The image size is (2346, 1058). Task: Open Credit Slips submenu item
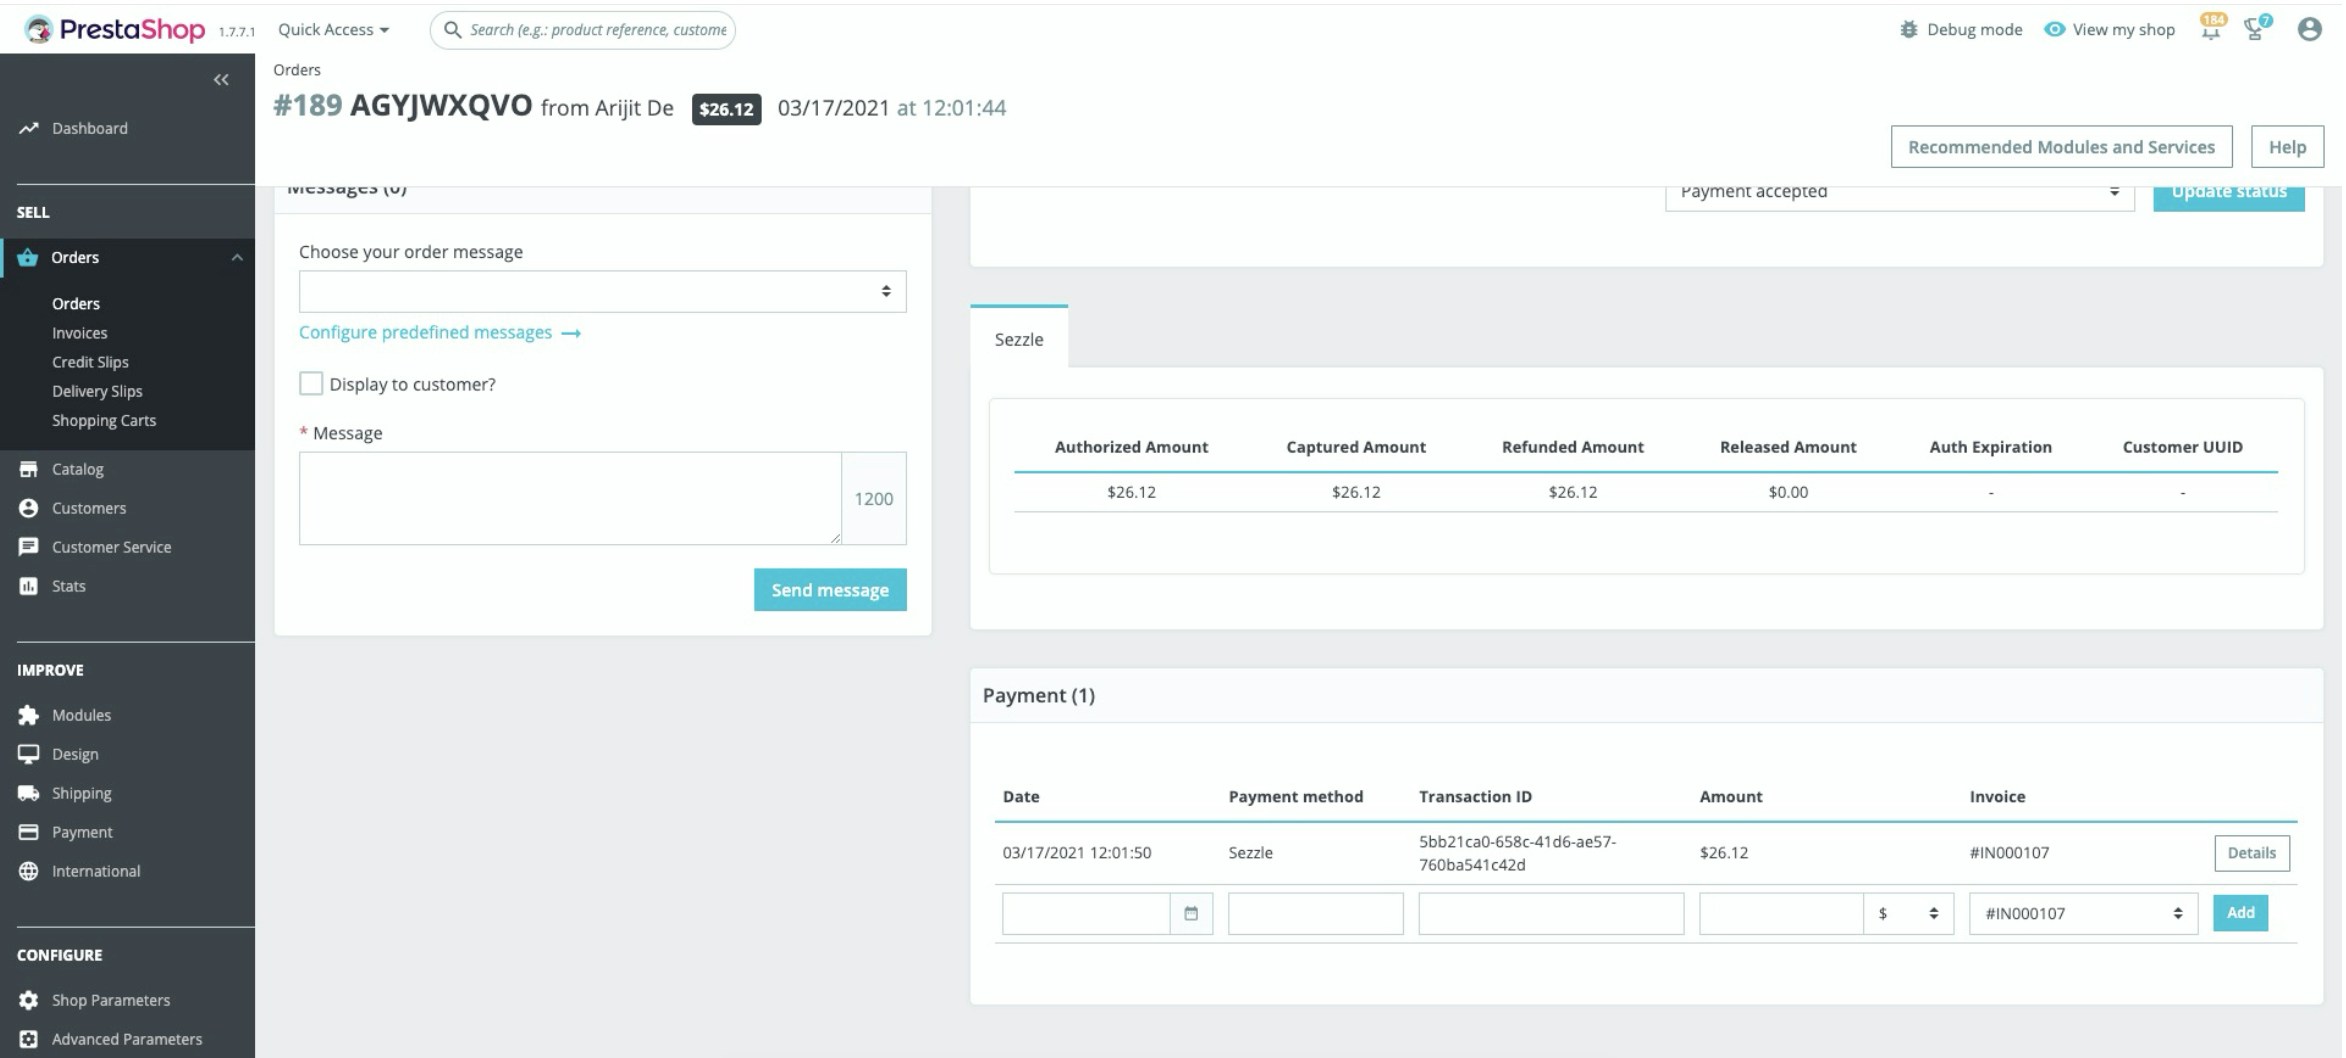[90, 362]
